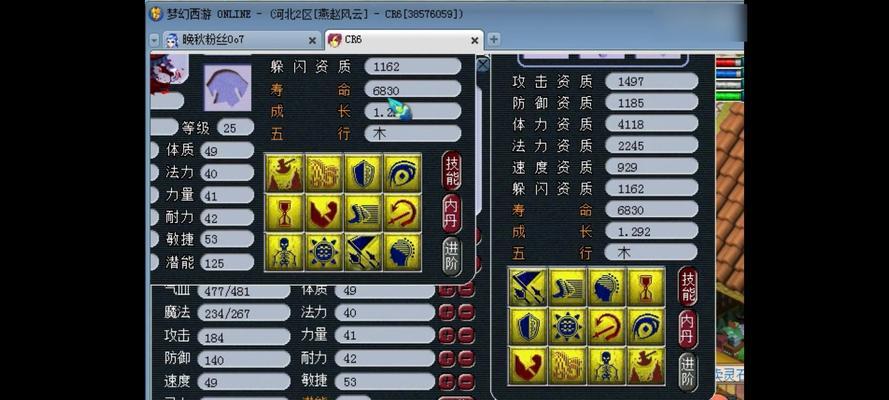Screen dimensions: 889x400
Task: Add a new tab with the plus button
Action: pyautogui.click(x=494, y=40)
